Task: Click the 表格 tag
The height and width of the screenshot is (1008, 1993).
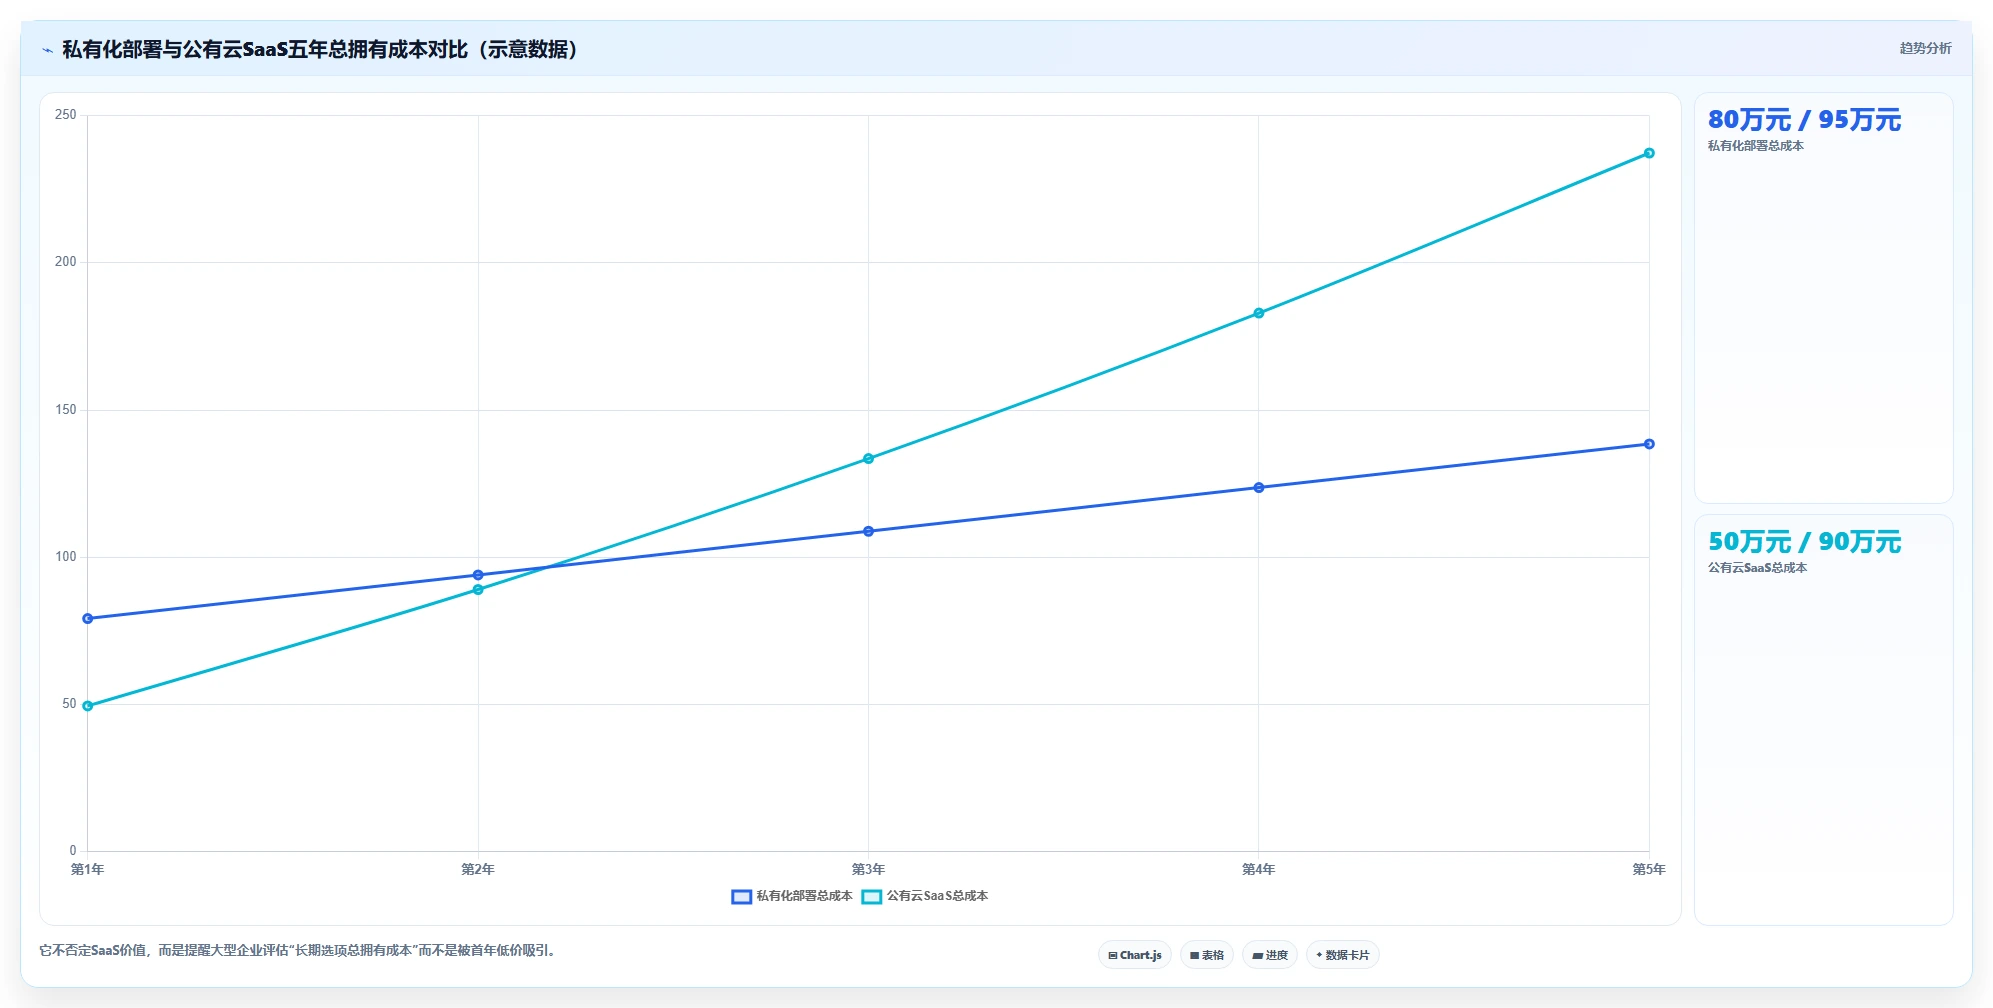Action: coord(1207,955)
